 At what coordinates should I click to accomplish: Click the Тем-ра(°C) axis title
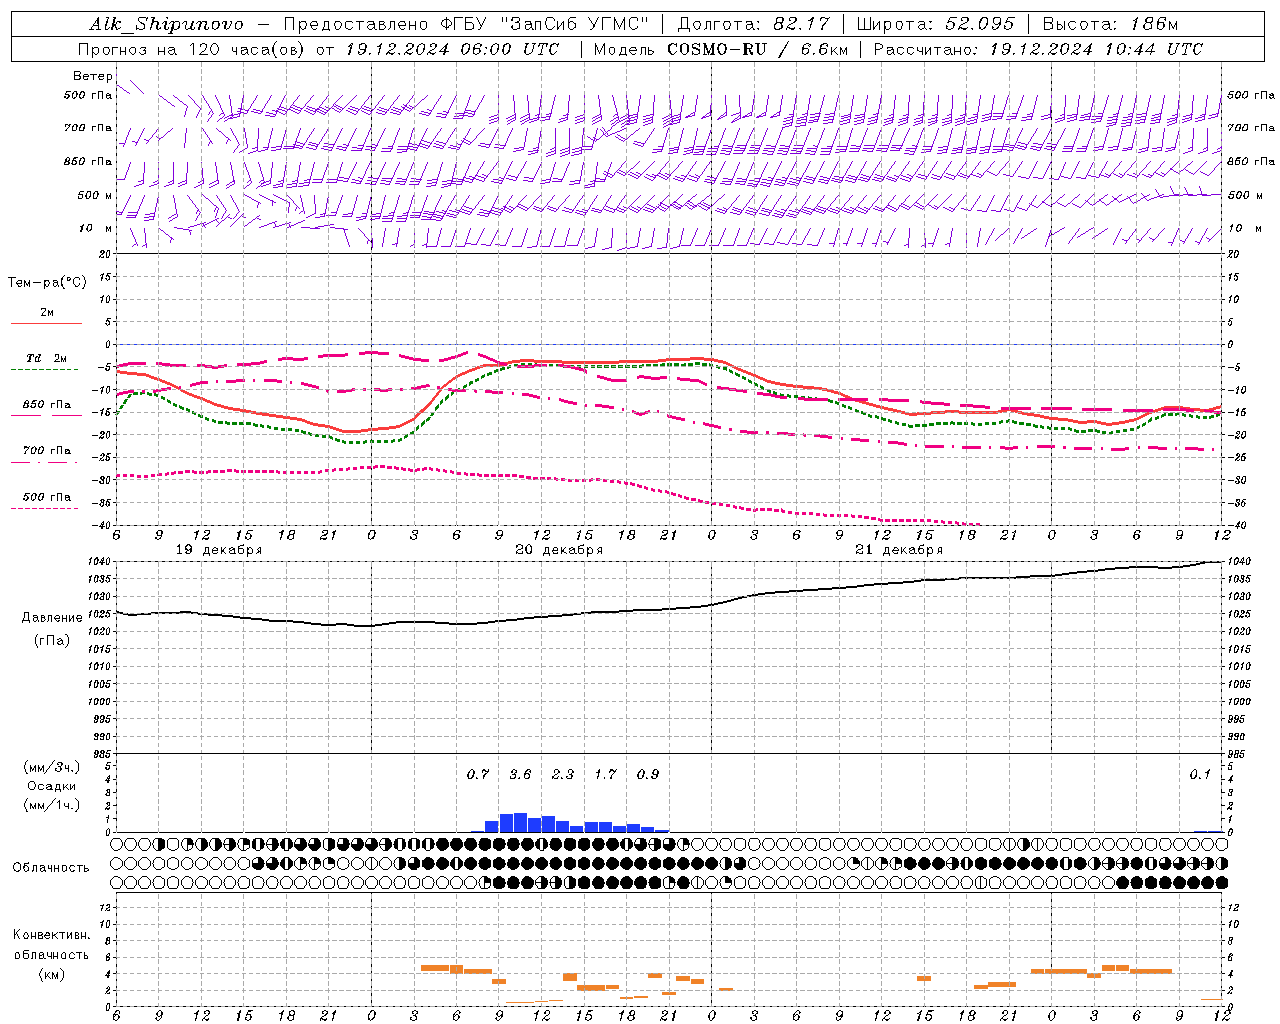pos(47,283)
